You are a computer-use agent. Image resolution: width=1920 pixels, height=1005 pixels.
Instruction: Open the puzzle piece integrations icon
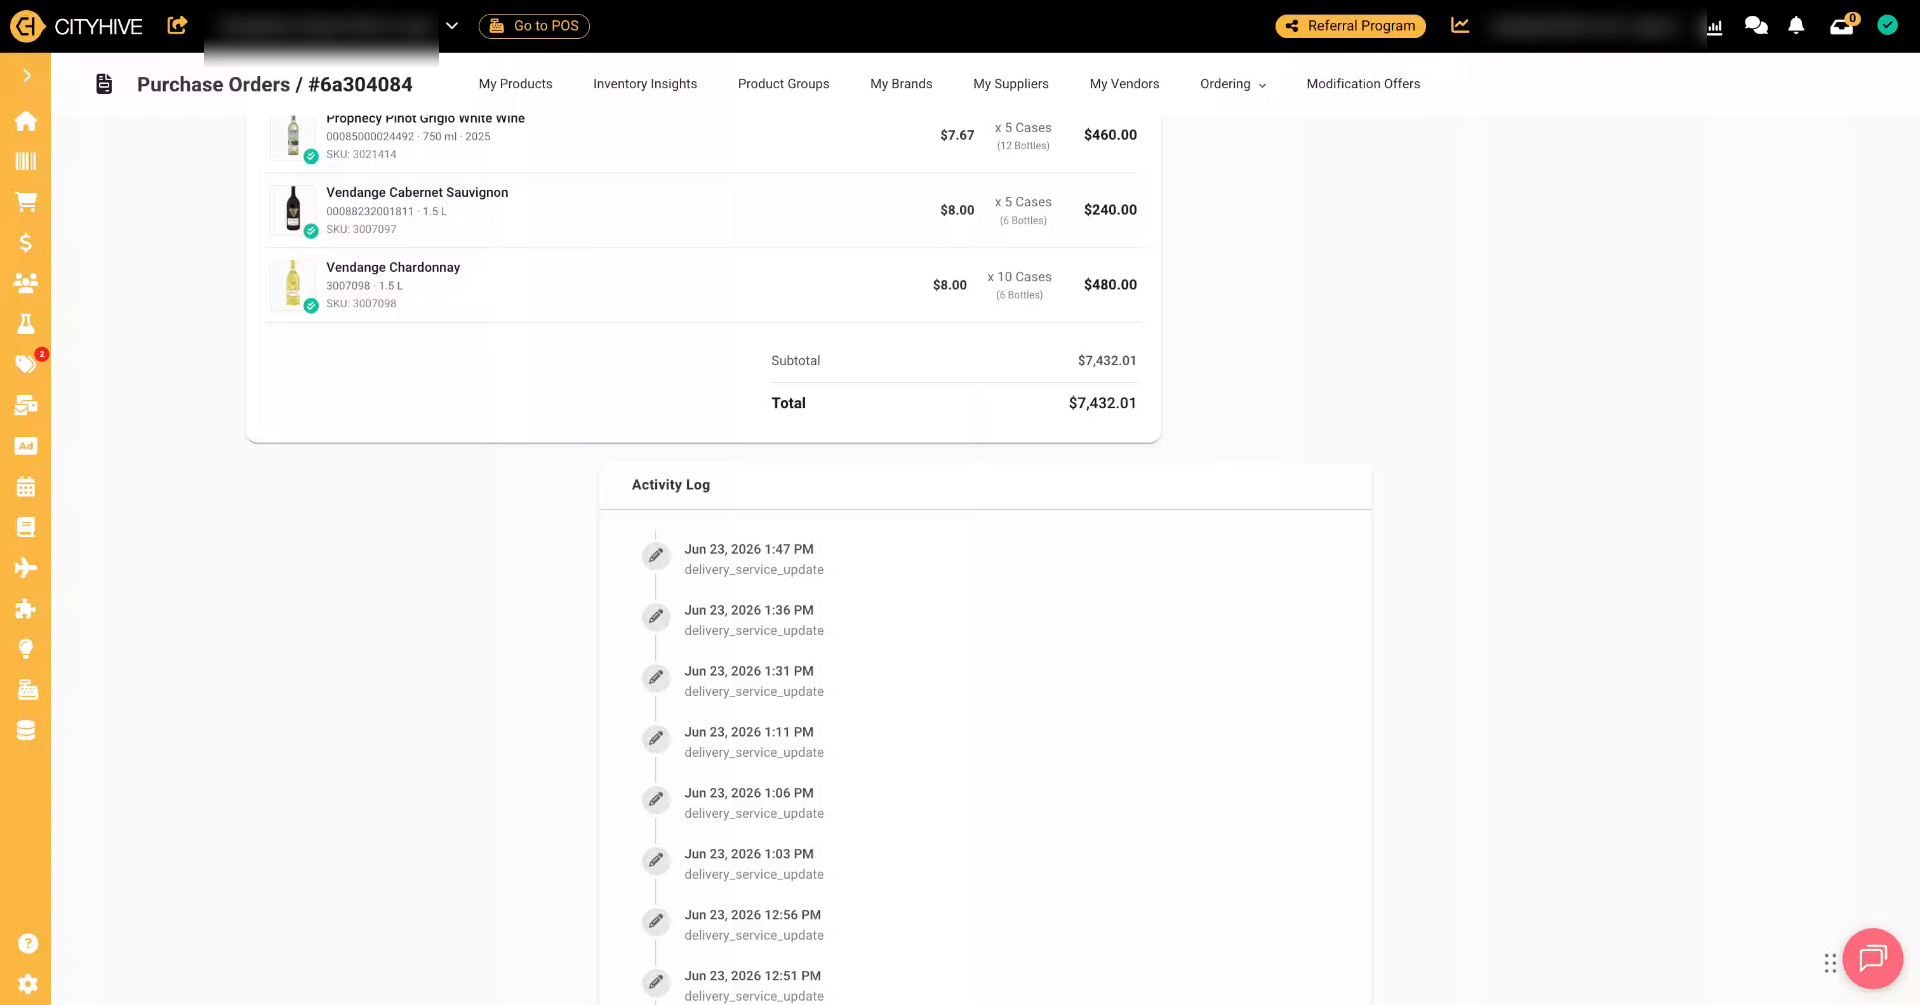[x=26, y=609]
